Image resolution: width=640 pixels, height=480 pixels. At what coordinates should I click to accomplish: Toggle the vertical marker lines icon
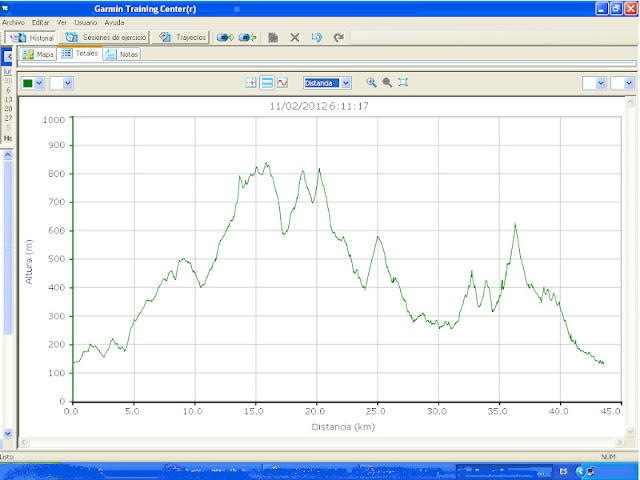251,83
